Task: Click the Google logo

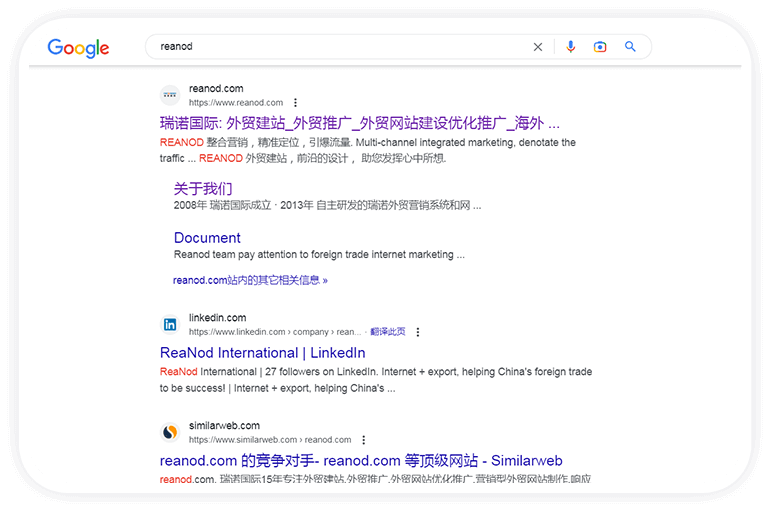Action: (x=78, y=47)
